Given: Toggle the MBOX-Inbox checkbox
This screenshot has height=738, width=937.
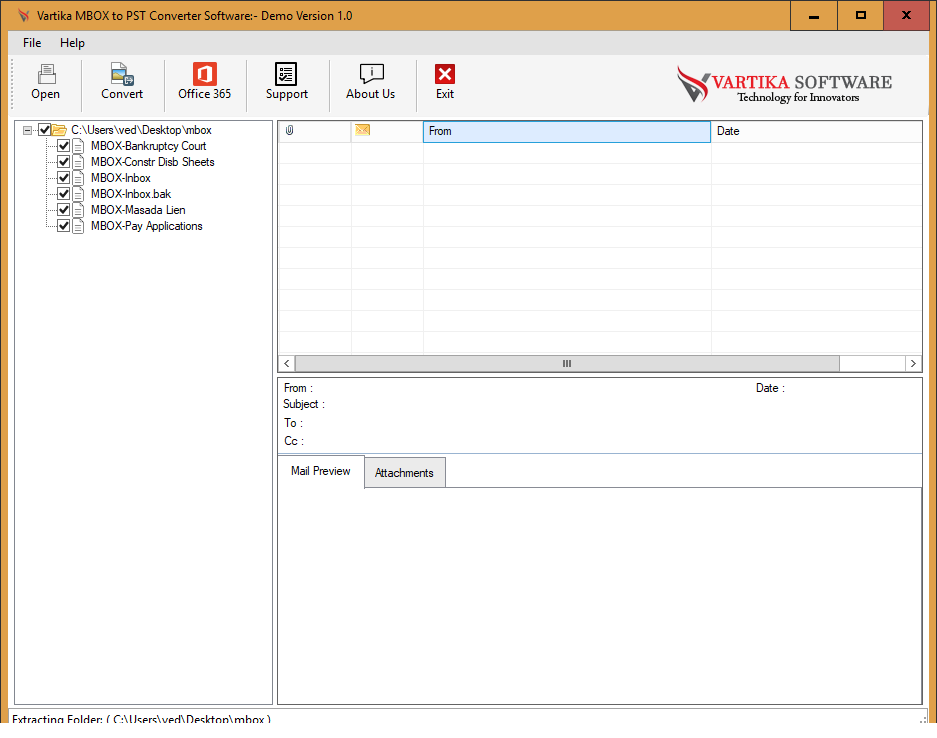Looking at the screenshot, I should point(63,178).
